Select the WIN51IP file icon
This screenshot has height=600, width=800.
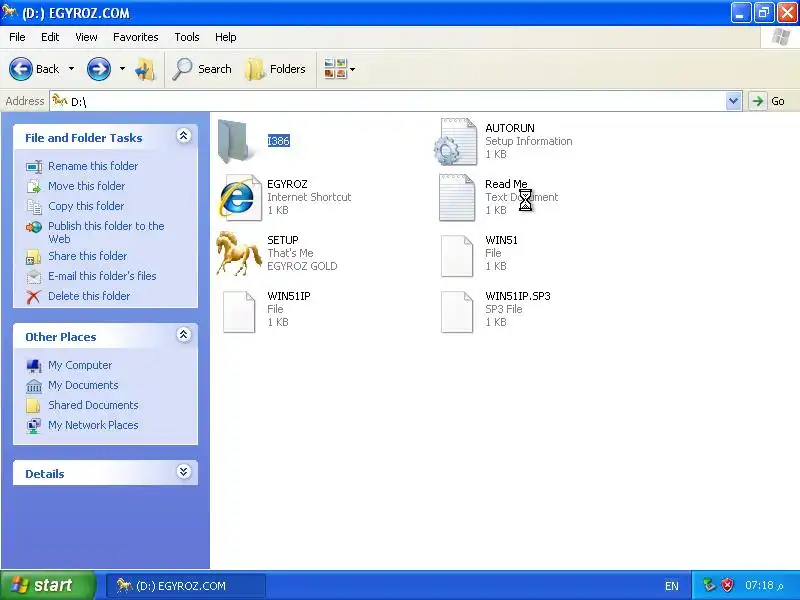pyautogui.click(x=239, y=312)
